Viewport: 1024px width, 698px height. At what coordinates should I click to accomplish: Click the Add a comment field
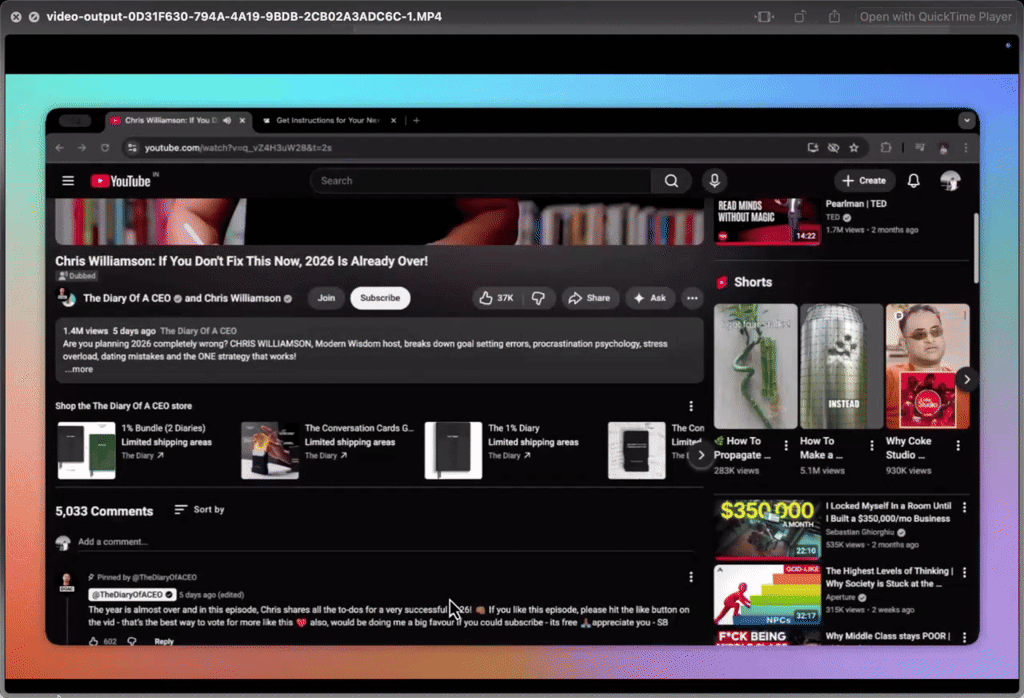tap(385, 542)
